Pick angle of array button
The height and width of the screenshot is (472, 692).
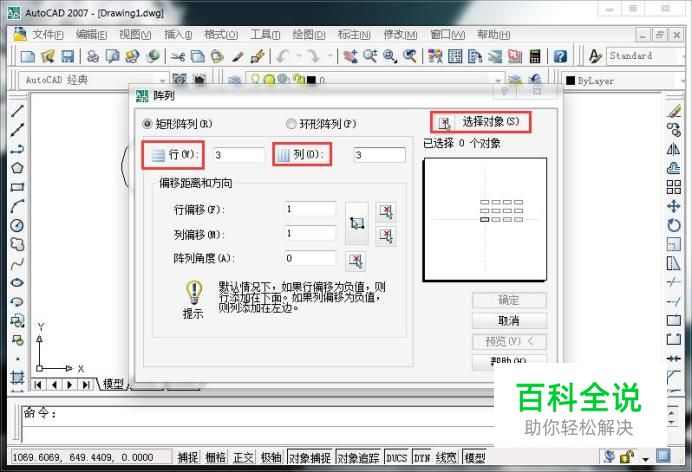(x=355, y=261)
